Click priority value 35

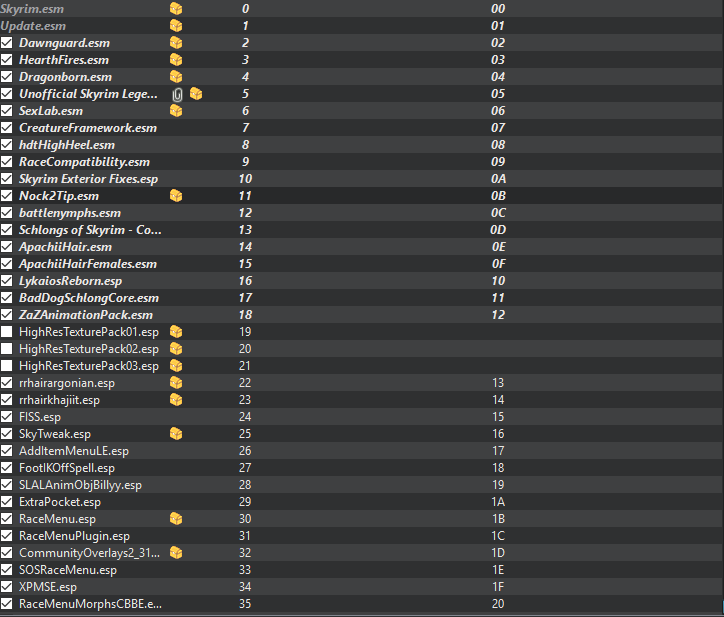245,604
